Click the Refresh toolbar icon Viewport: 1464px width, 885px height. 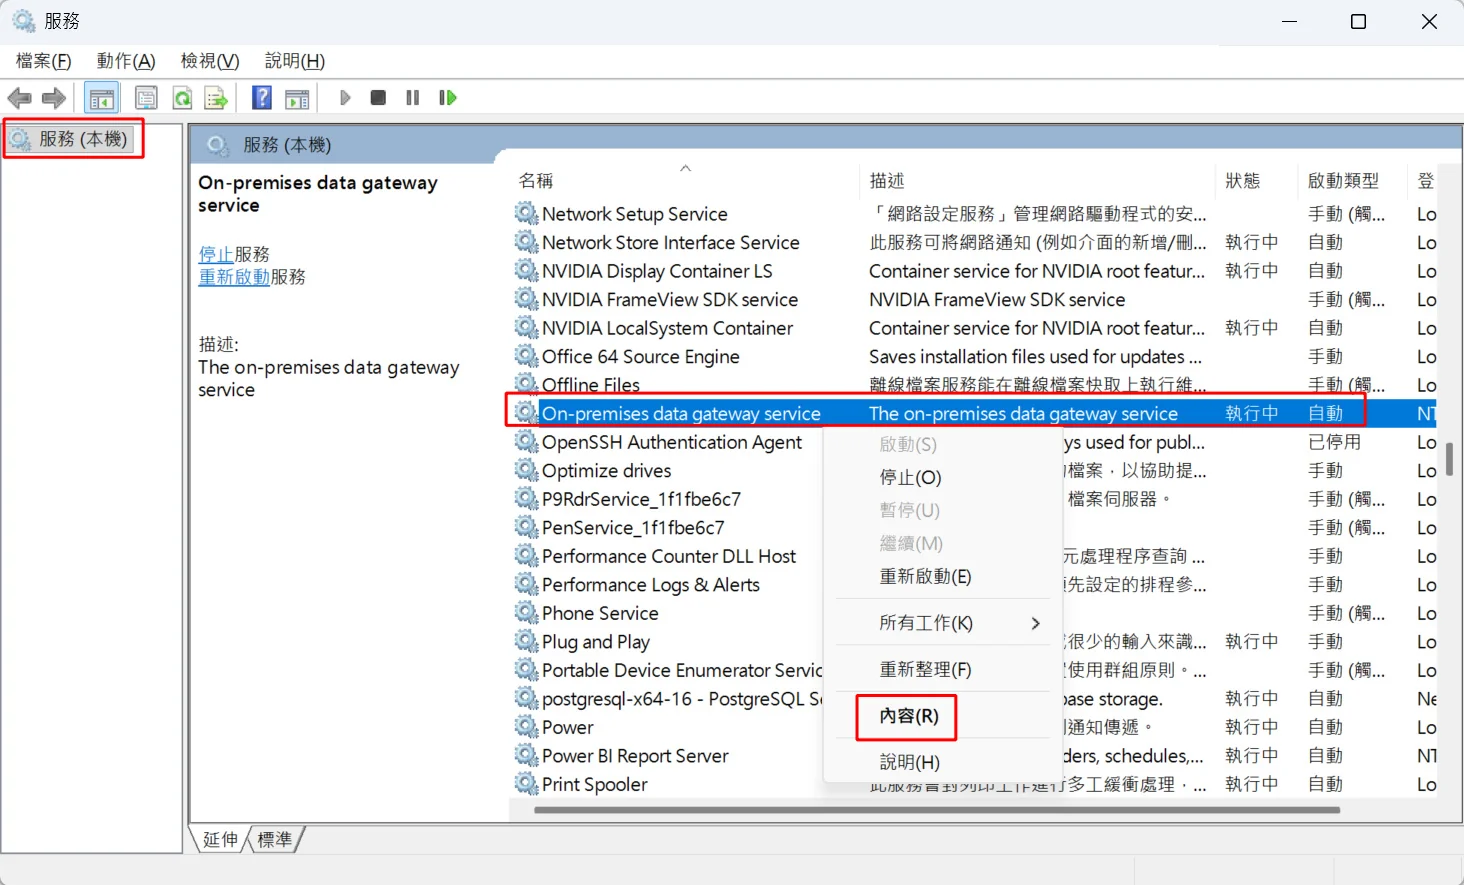[182, 98]
